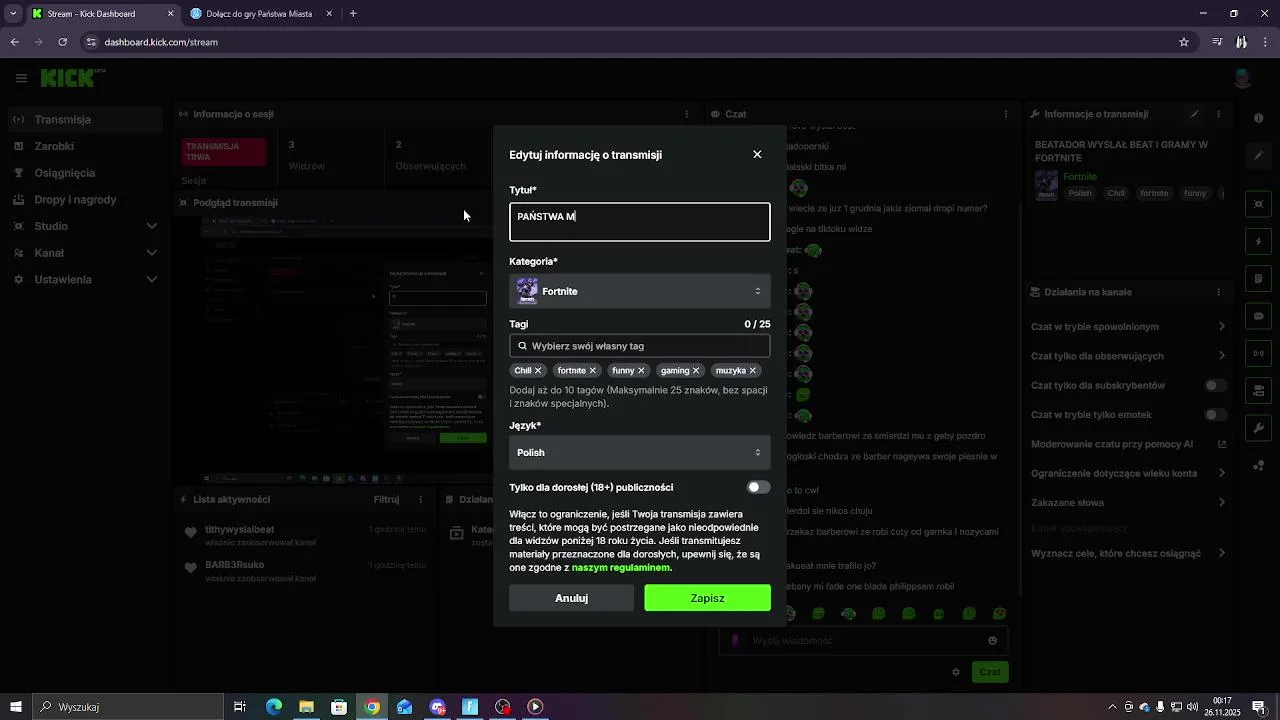Click the tag search field
The width and height of the screenshot is (1280, 720).
coord(640,346)
